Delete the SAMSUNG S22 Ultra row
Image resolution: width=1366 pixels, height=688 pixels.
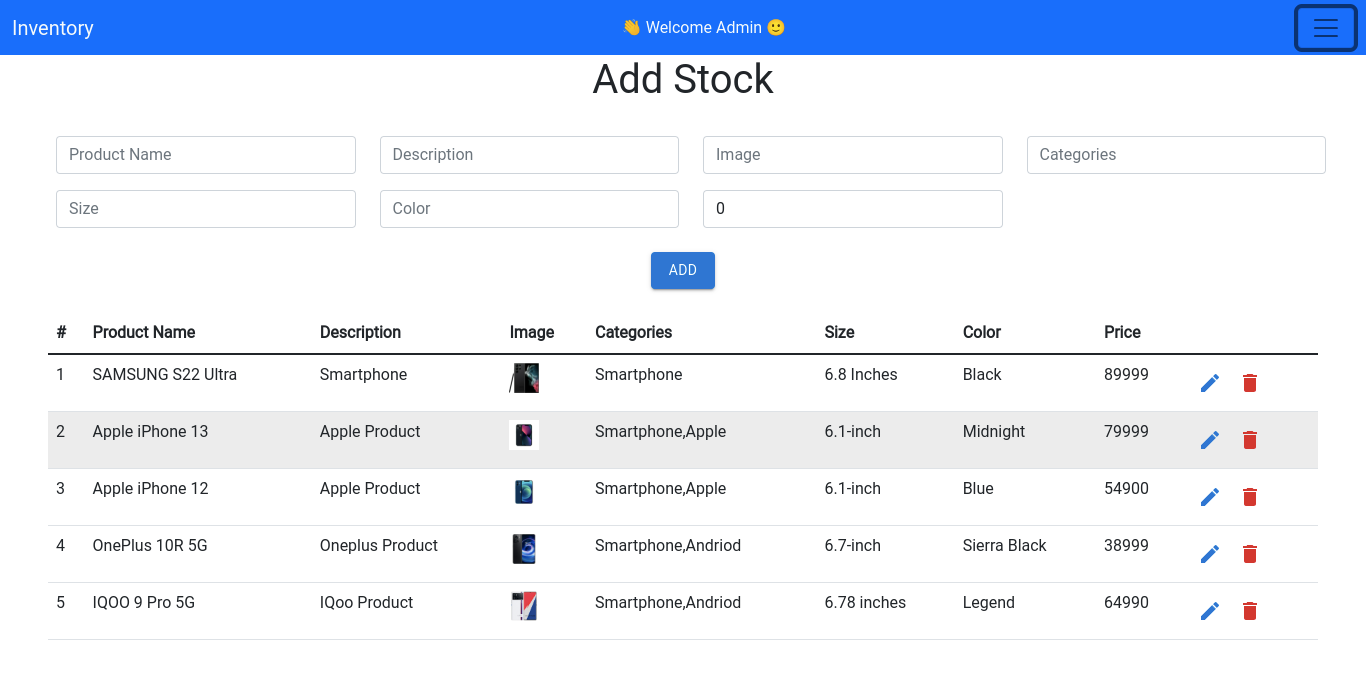tap(1249, 383)
